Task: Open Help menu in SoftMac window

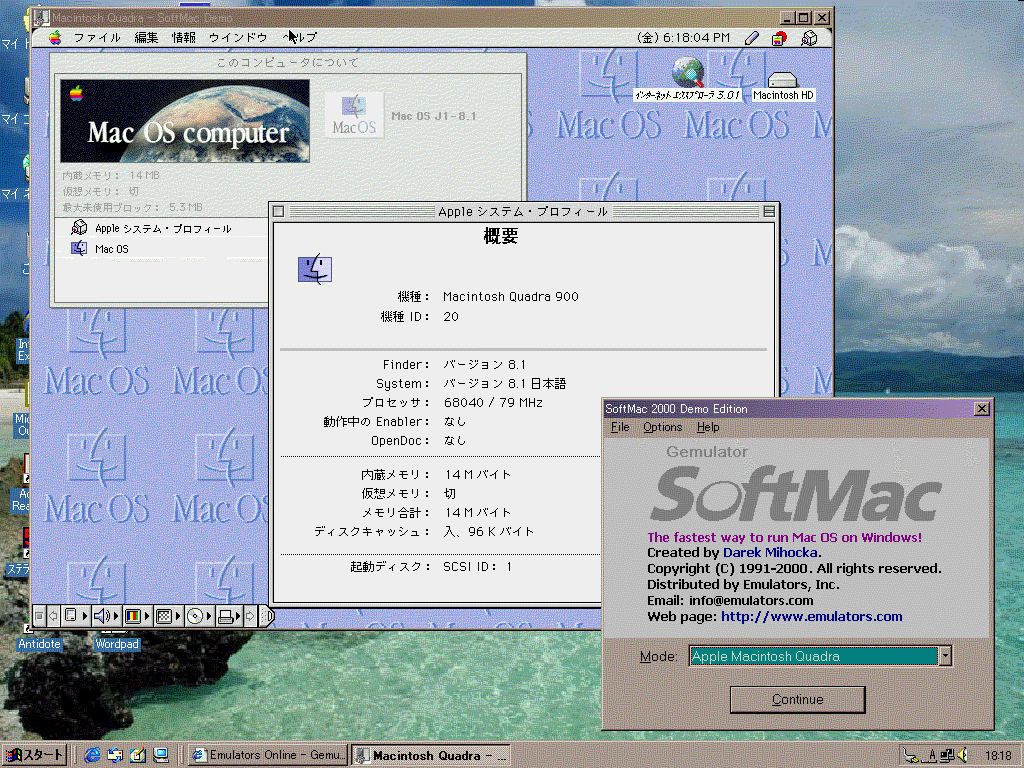Action: point(708,427)
